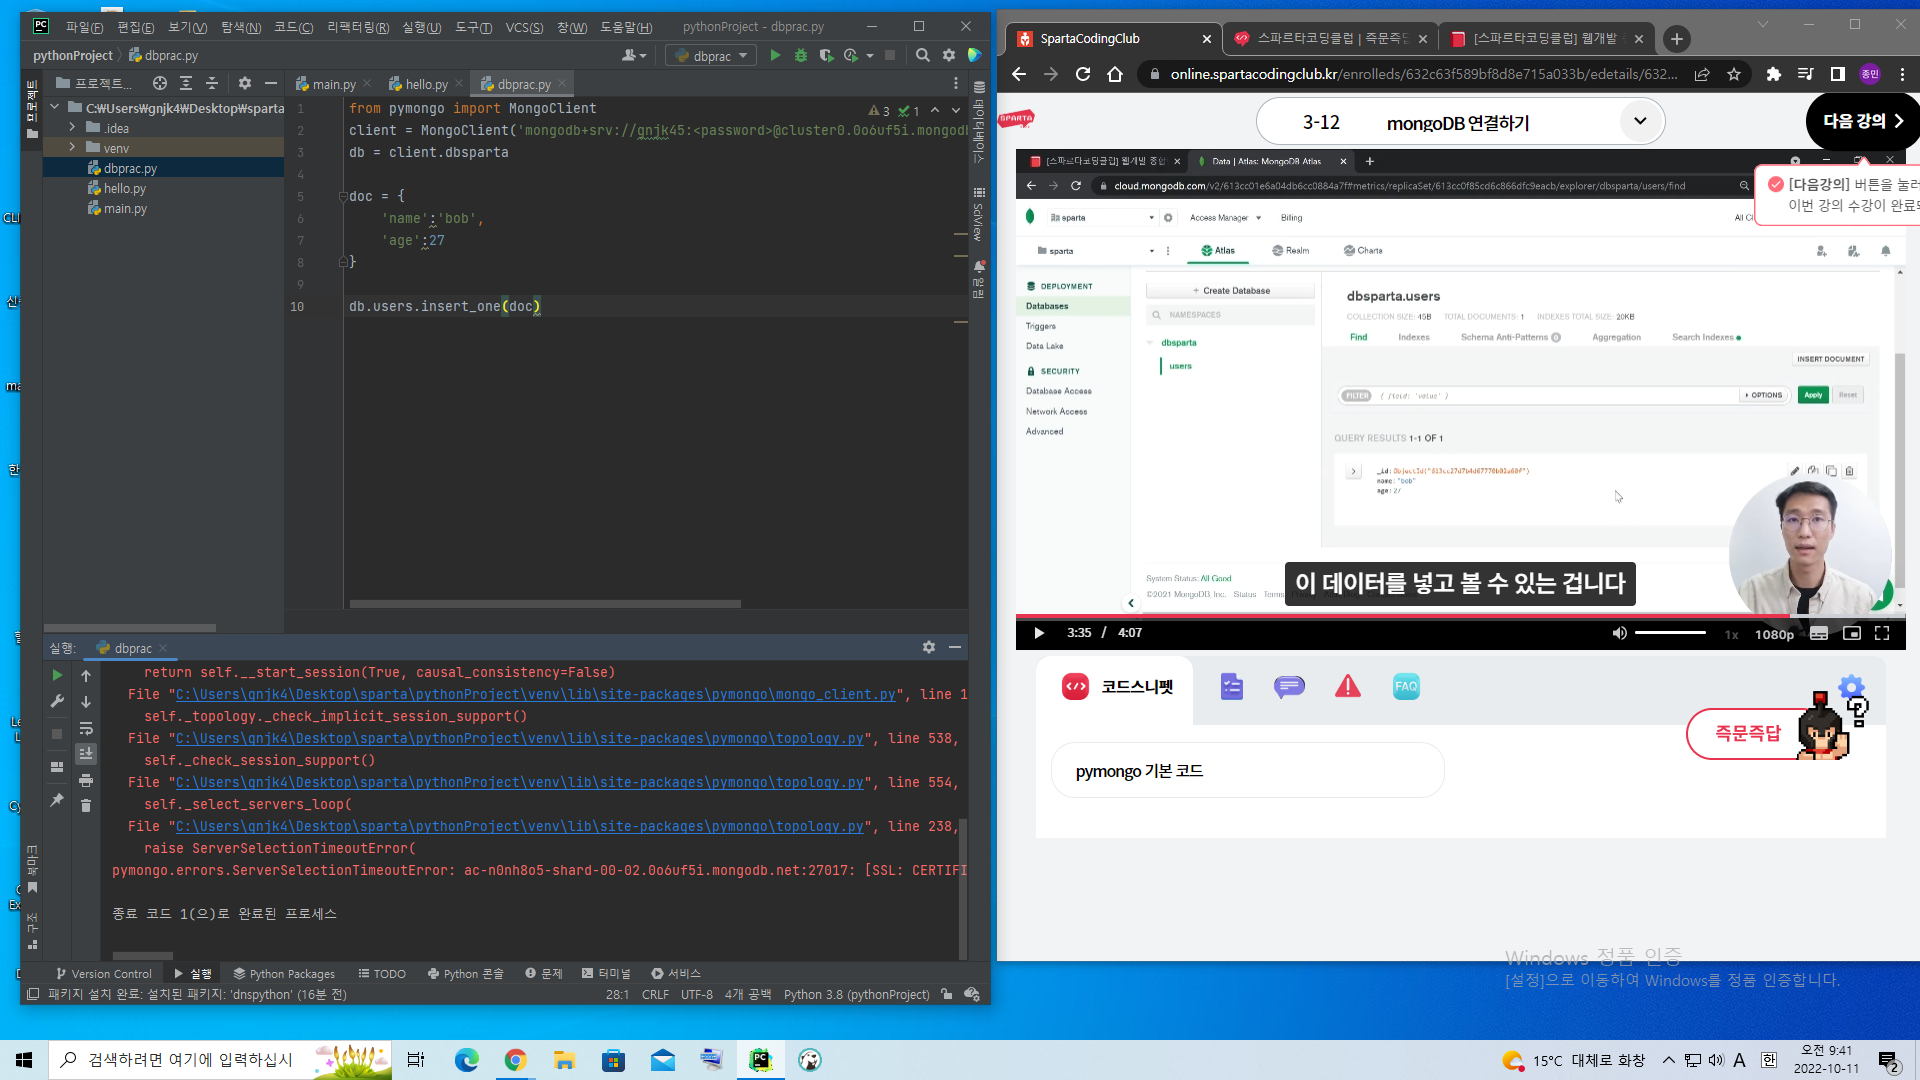Reload the page in Chrome
This screenshot has height=1080, width=1920.
(x=1083, y=74)
